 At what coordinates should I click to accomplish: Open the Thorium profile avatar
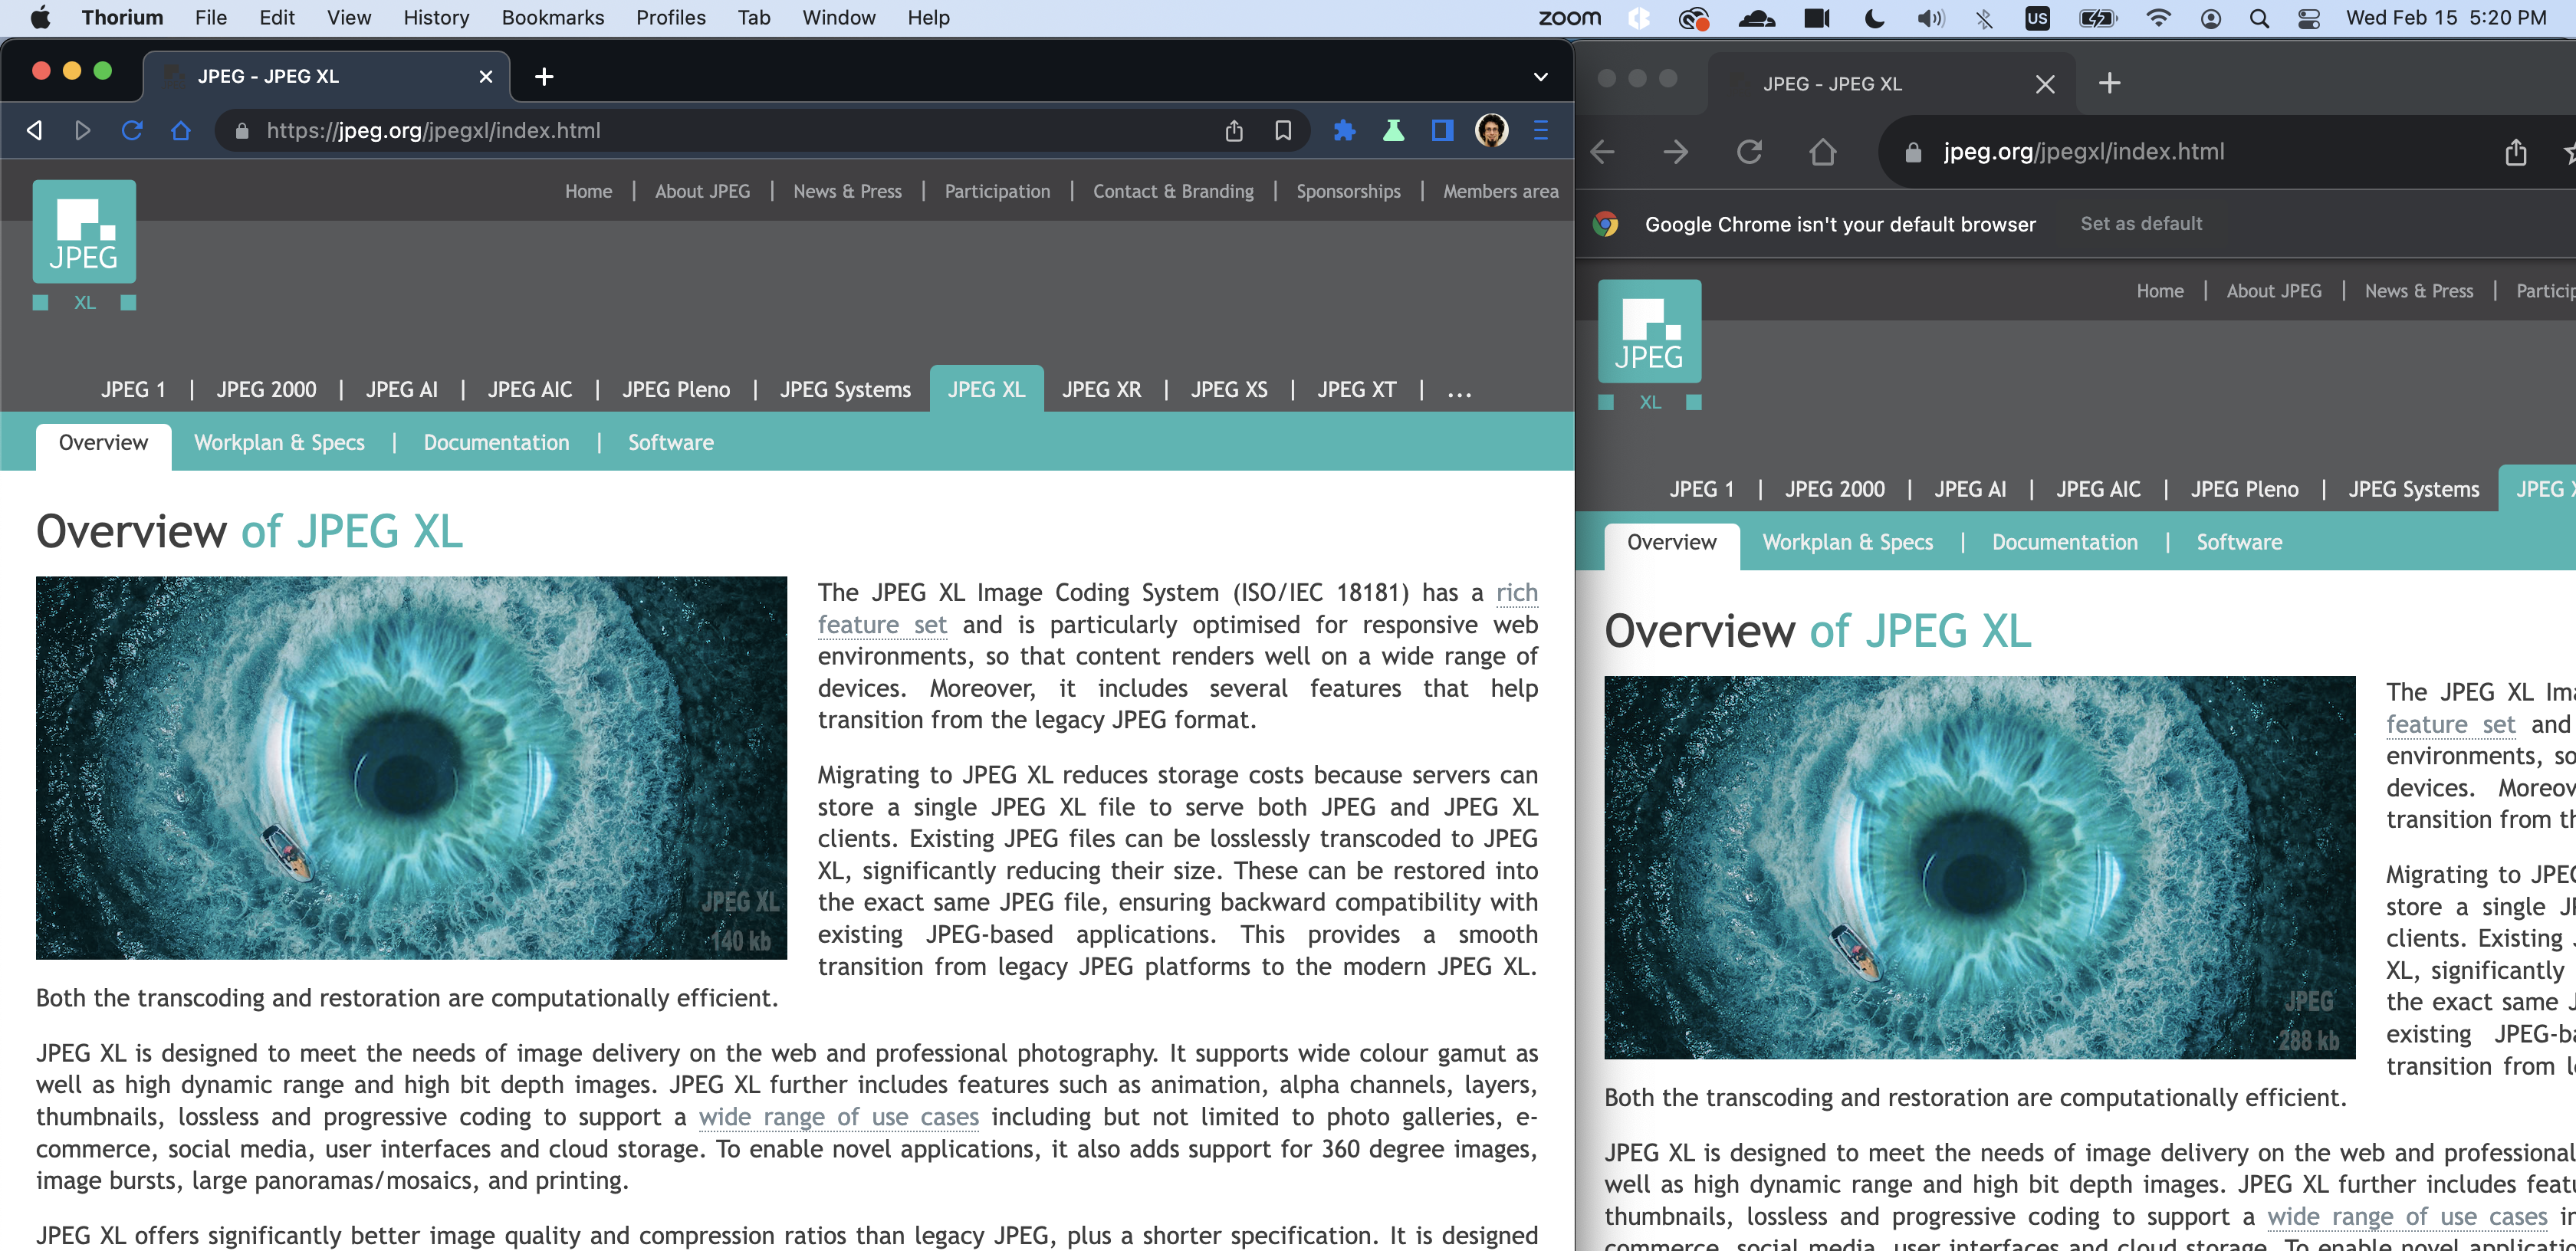click(x=1491, y=131)
